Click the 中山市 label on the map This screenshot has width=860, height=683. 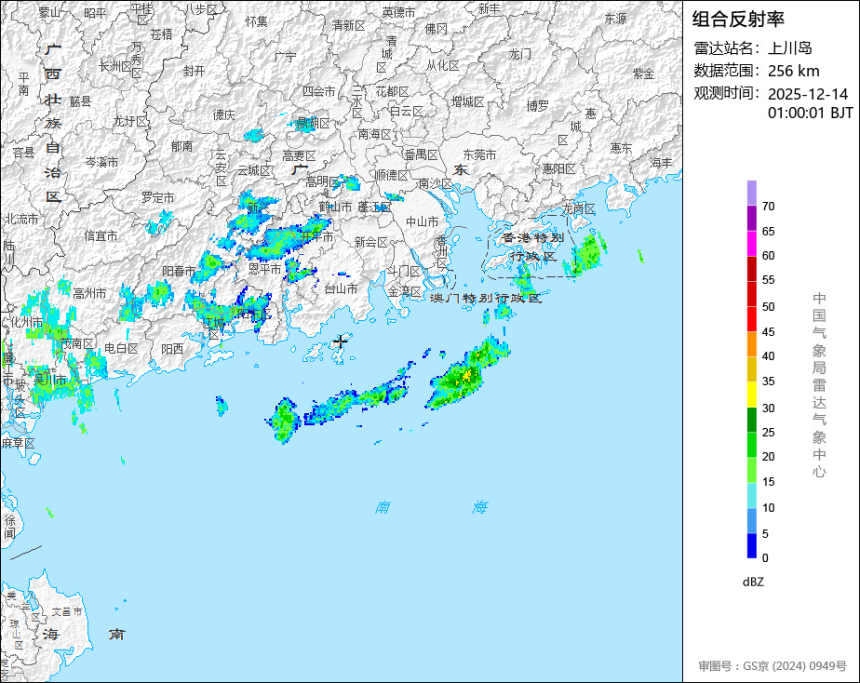pyautogui.click(x=422, y=222)
